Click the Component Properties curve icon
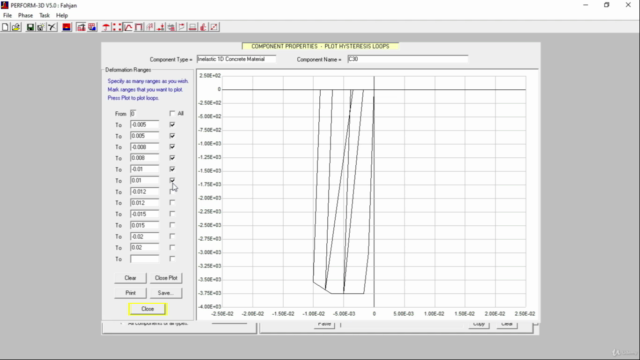Viewport: 640px width, 360px height. (x=128, y=27)
